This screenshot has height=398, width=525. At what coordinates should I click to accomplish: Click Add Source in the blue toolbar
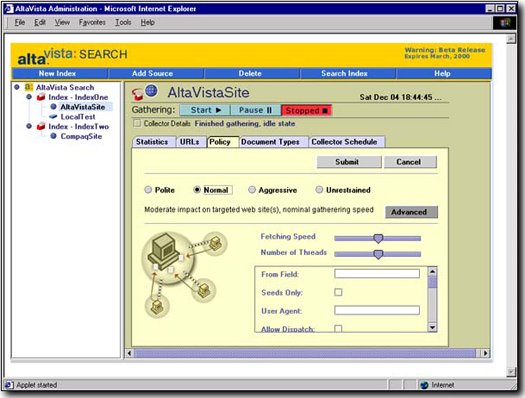[156, 73]
